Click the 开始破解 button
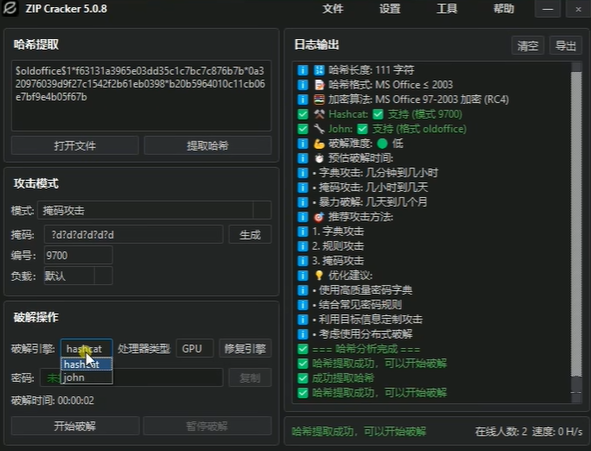Viewport: 591px width, 451px height. (75, 426)
